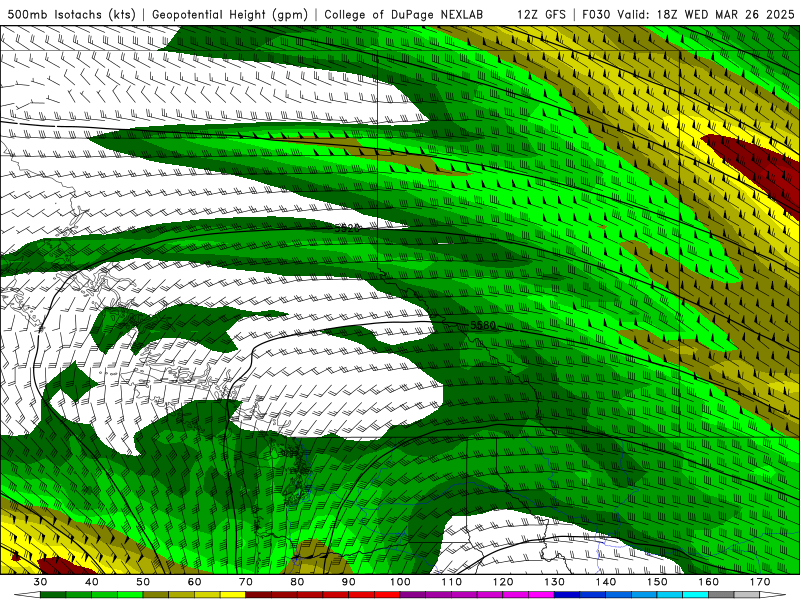Select the olive colorbar swatch under 50
Screen dimensions: 800x600
tap(156, 595)
